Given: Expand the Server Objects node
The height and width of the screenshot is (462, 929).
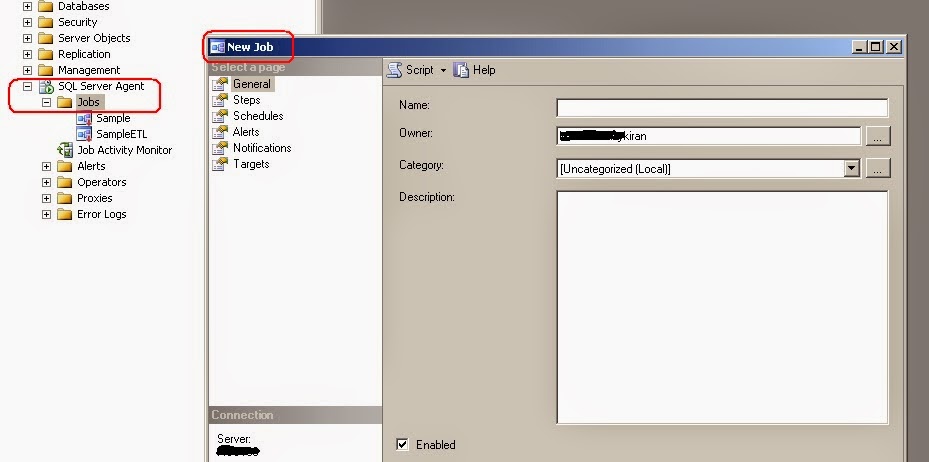Looking at the screenshot, I should coord(27,38).
